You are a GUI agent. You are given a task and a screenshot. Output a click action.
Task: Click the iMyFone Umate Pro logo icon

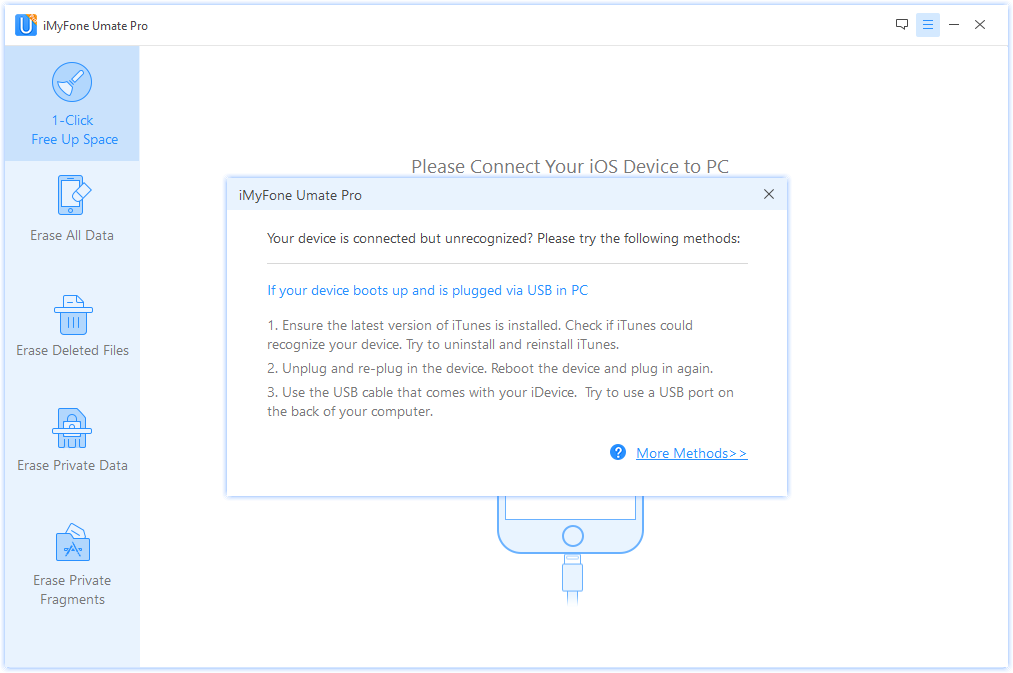click(26, 25)
